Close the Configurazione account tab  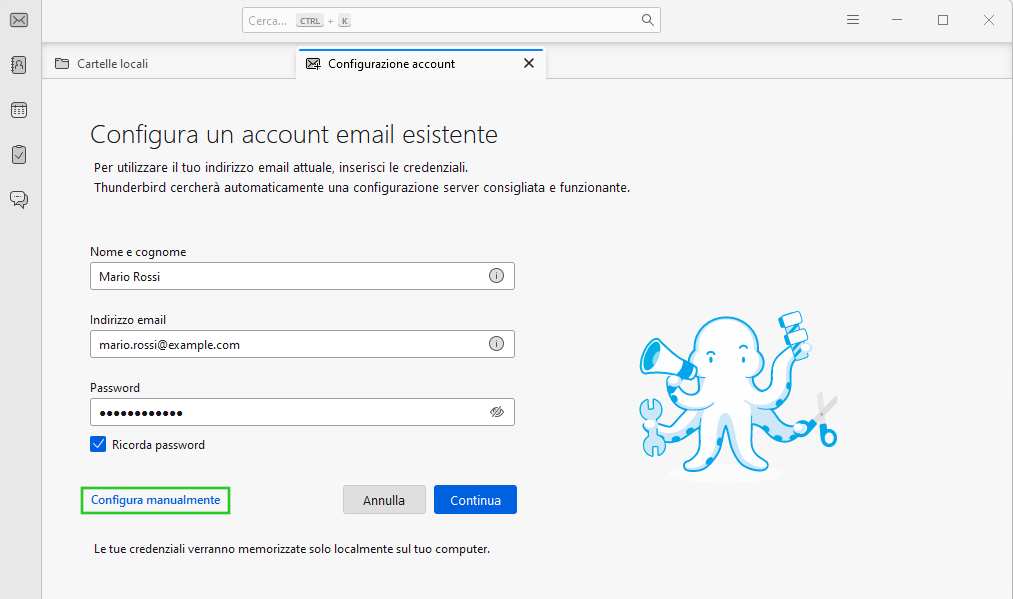(x=528, y=63)
